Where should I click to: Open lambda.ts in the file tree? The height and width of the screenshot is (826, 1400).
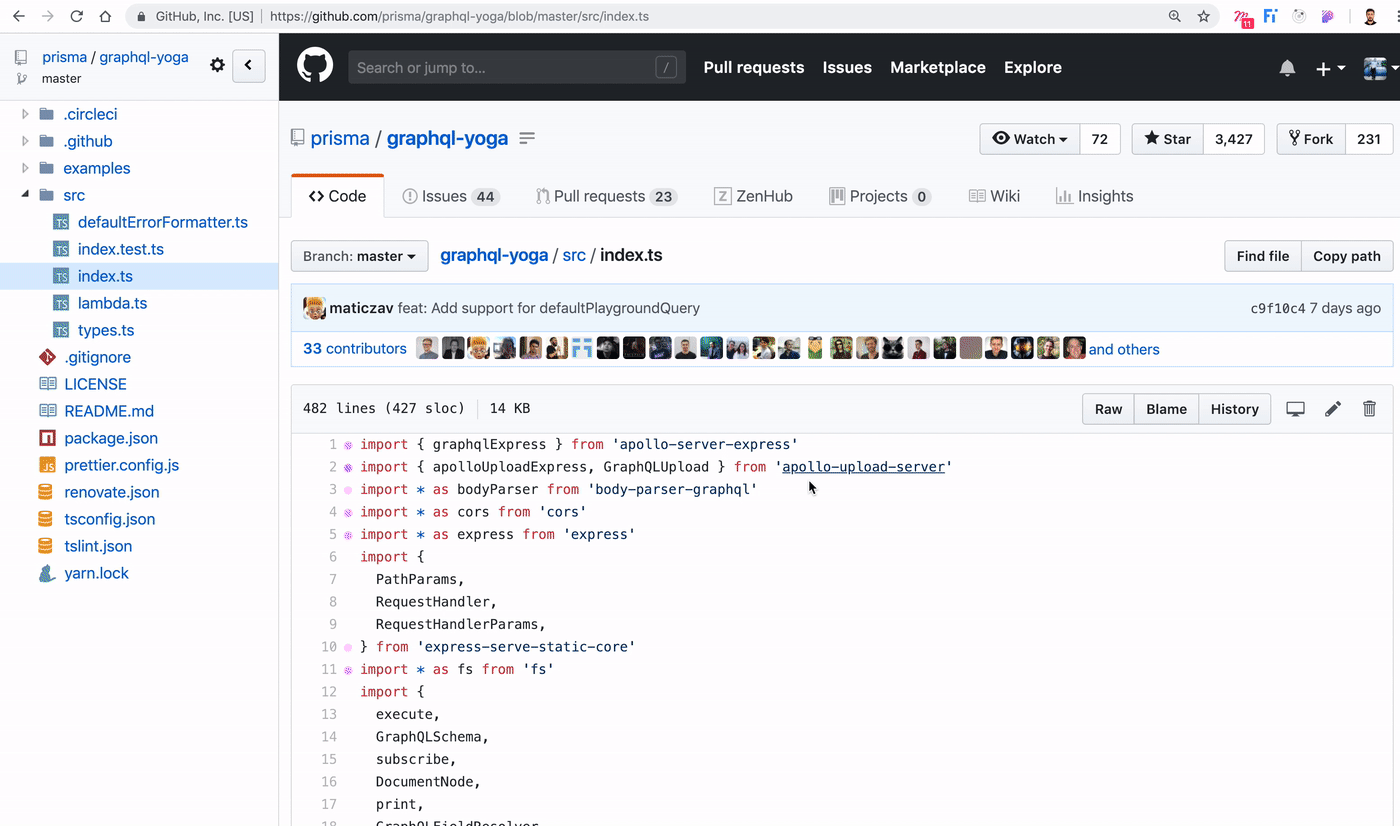click(x=112, y=303)
